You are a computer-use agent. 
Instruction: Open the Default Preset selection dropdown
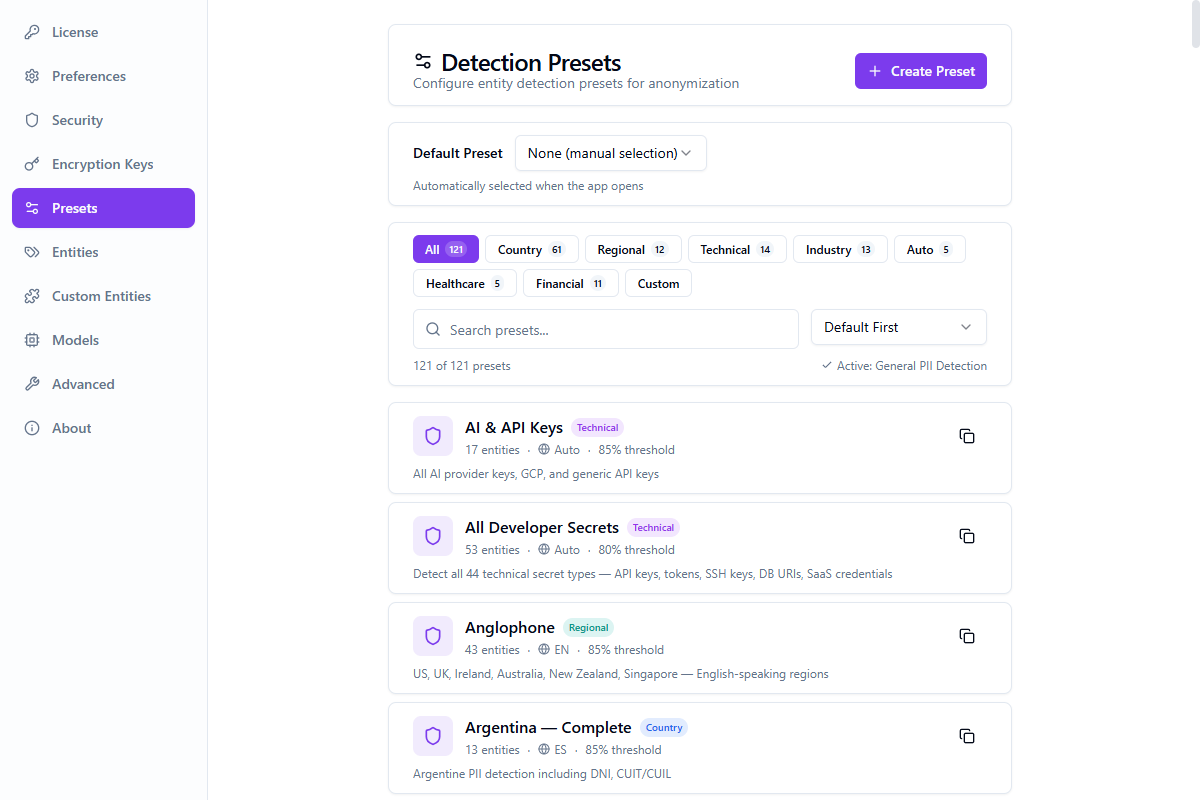click(x=610, y=153)
